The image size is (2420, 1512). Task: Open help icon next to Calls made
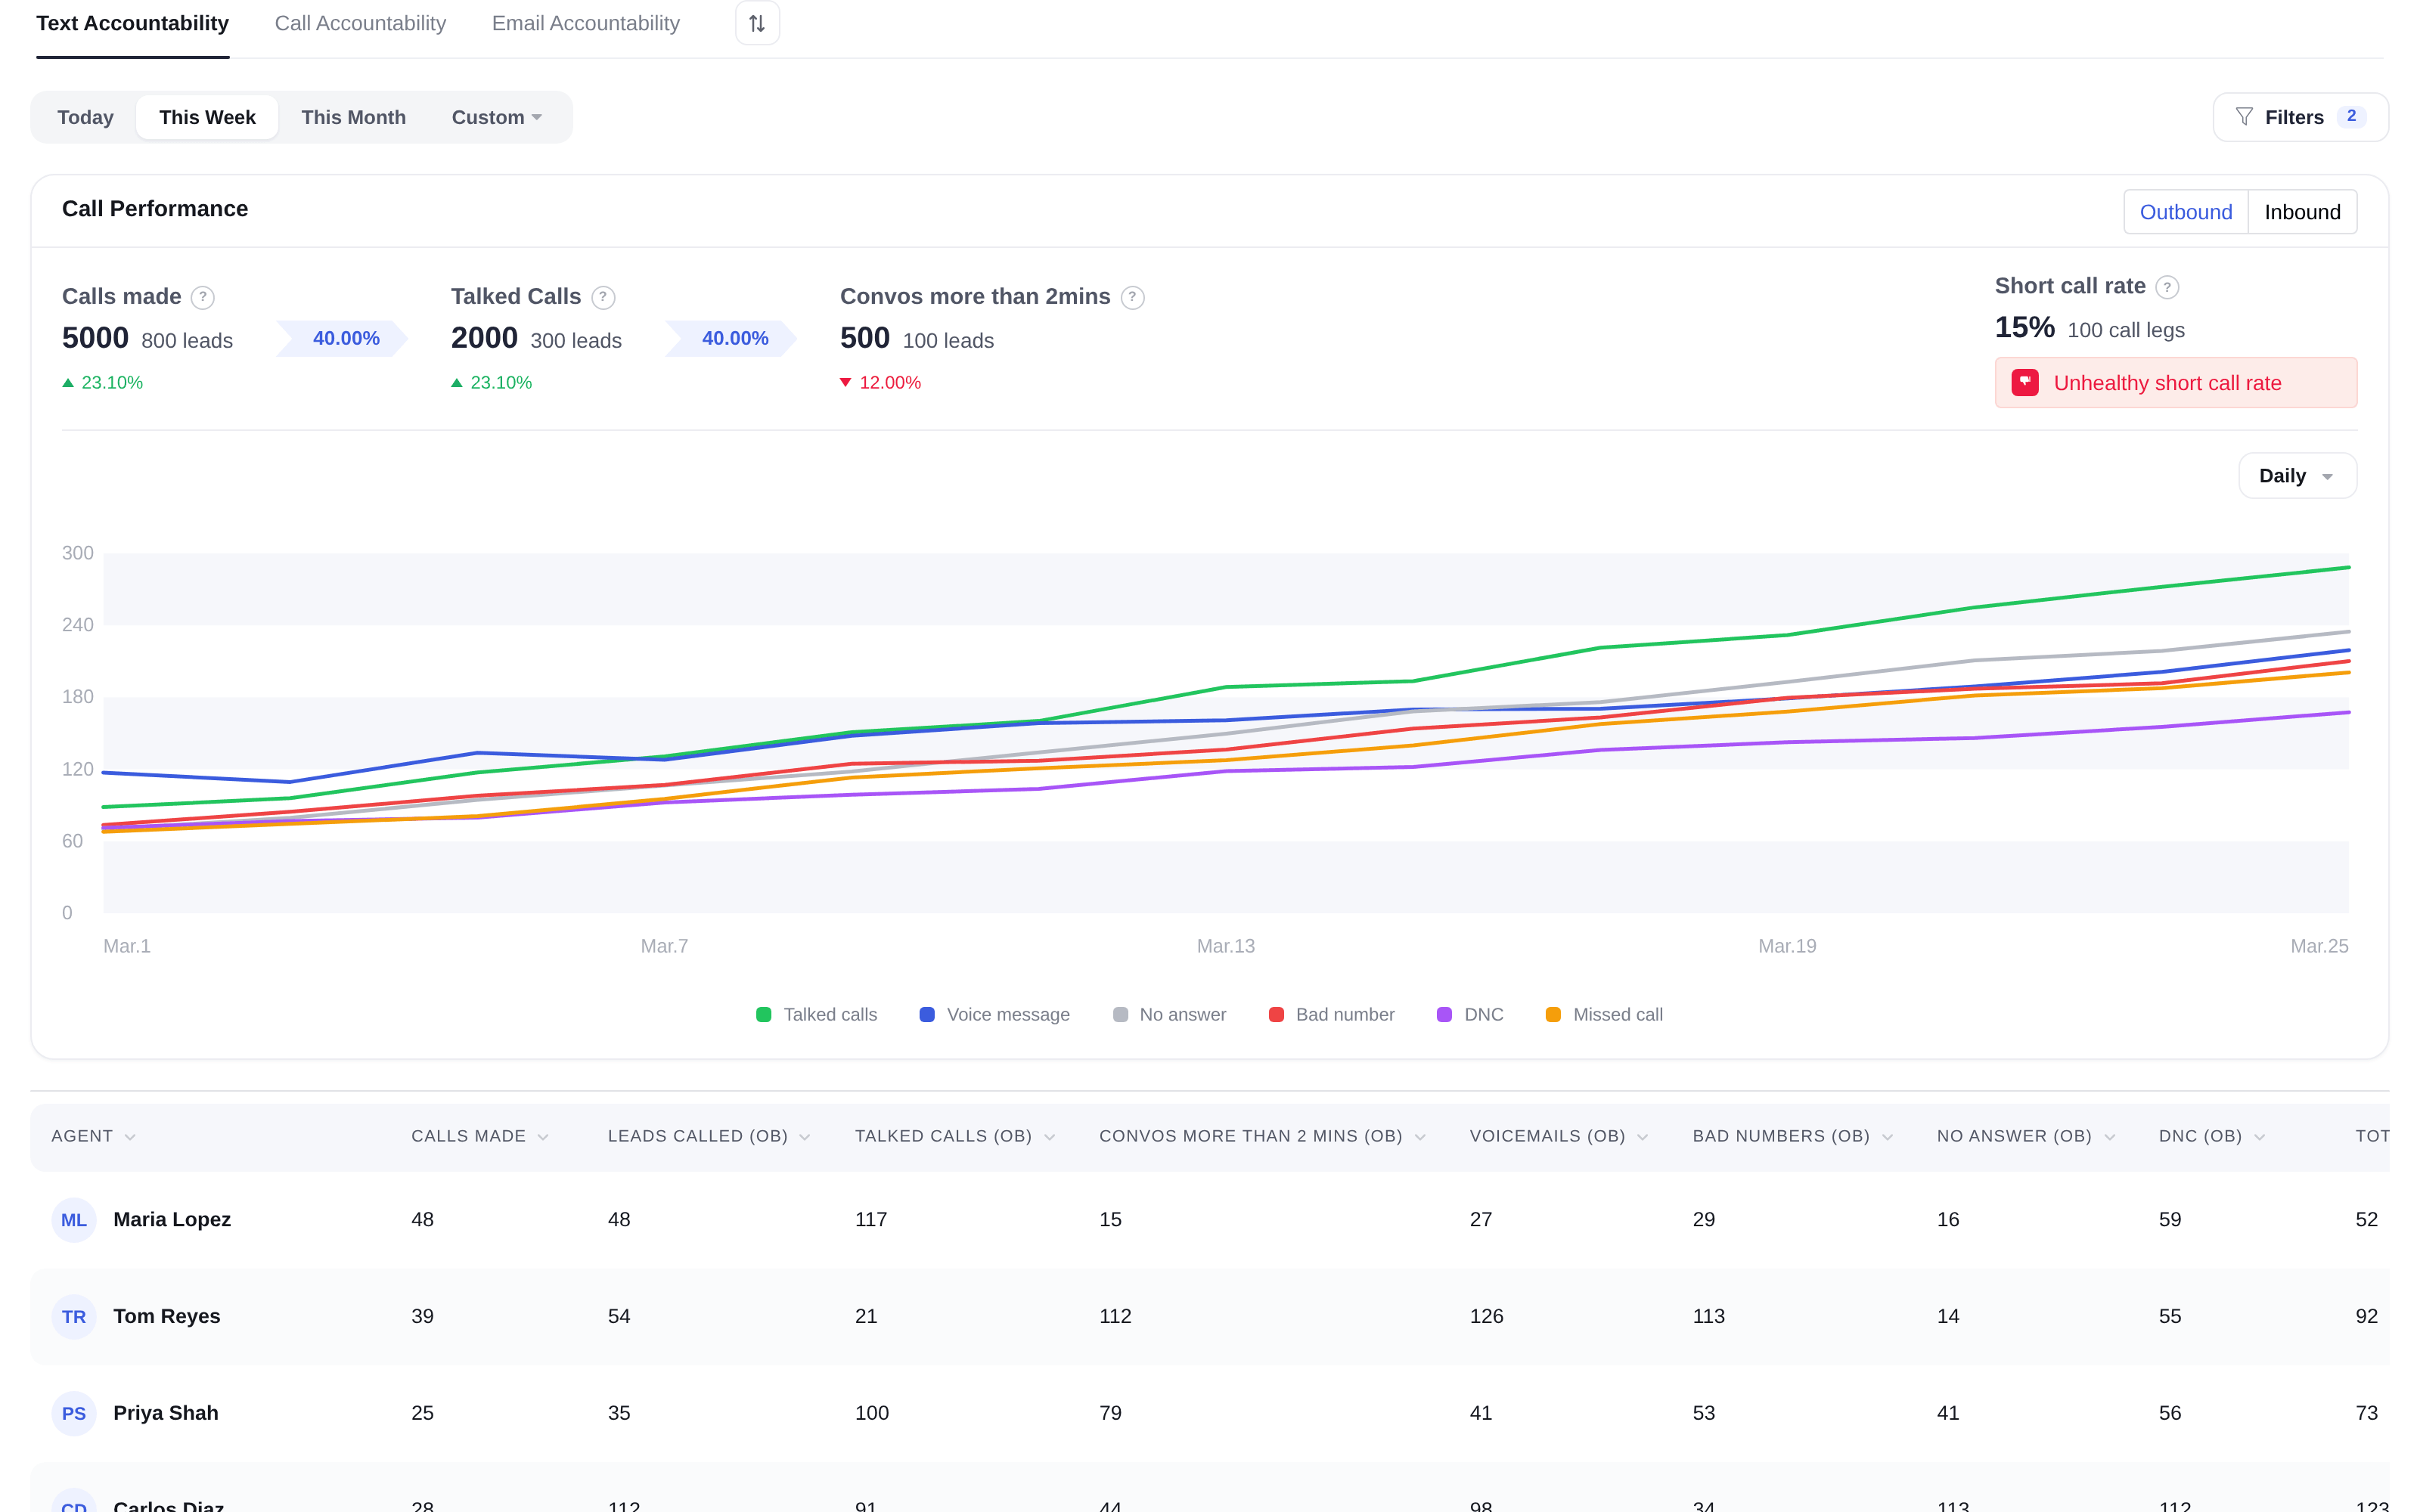click(x=203, y=297)
